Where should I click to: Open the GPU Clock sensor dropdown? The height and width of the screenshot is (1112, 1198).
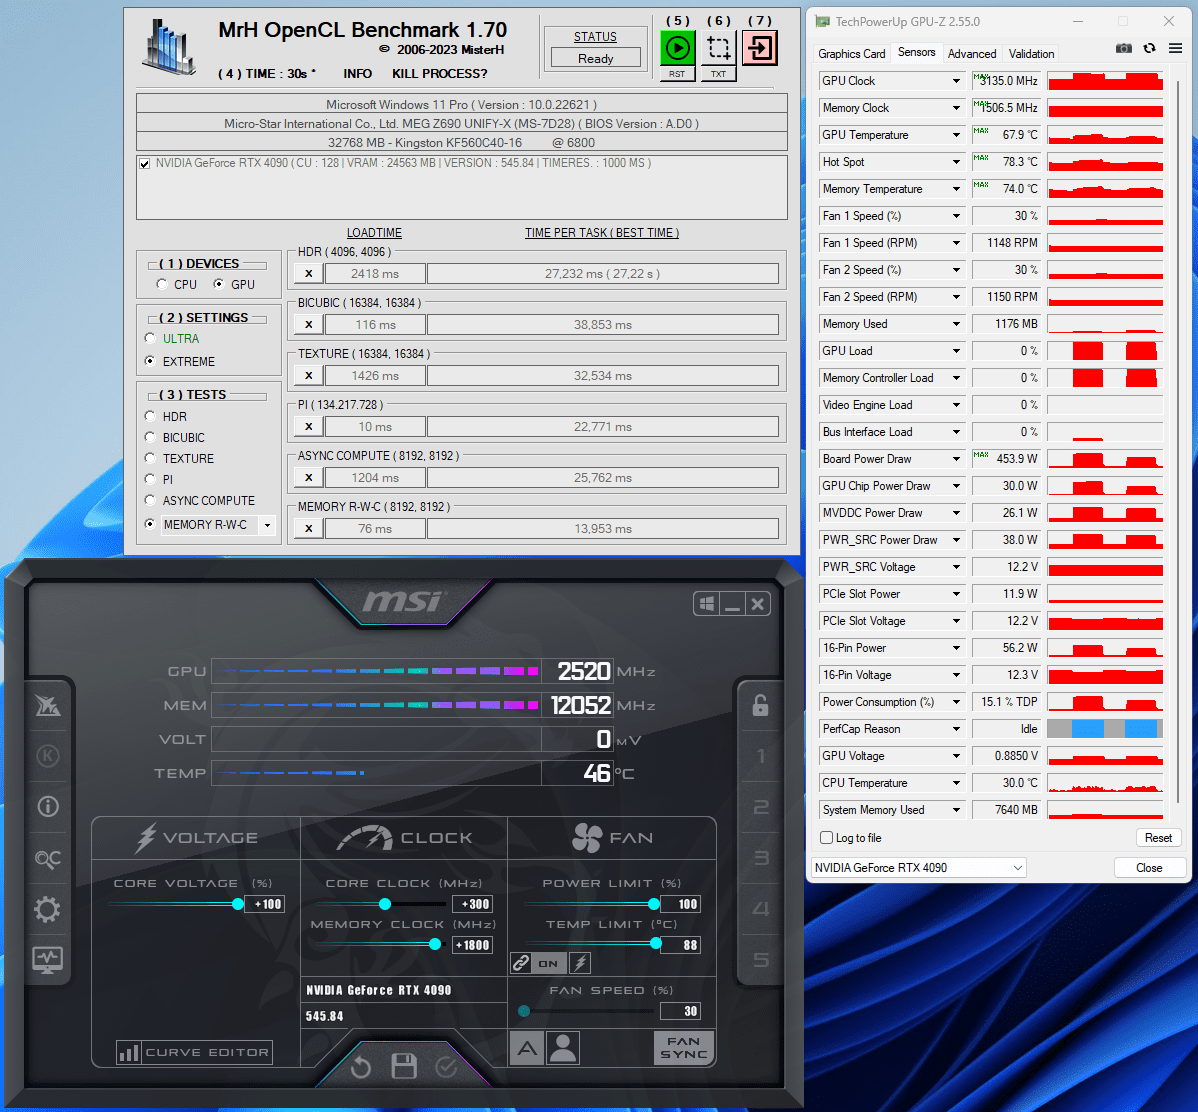click(956, 81)
